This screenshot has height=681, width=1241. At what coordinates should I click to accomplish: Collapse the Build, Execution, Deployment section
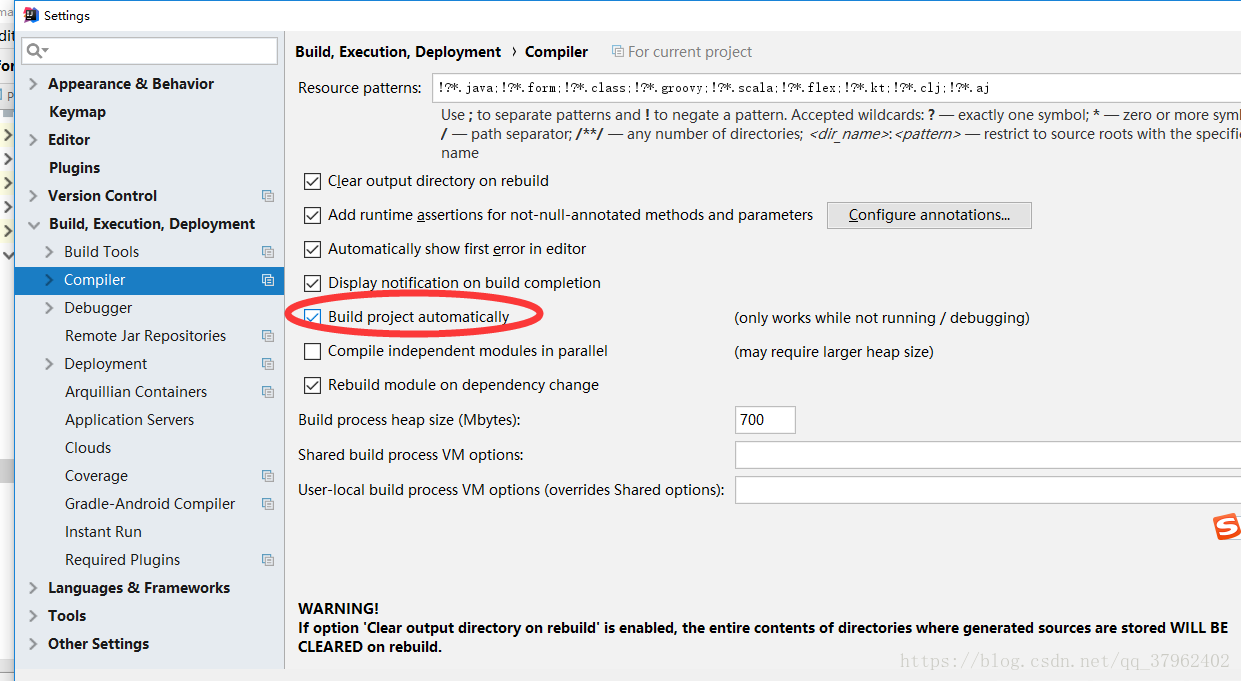pos(34,224)
